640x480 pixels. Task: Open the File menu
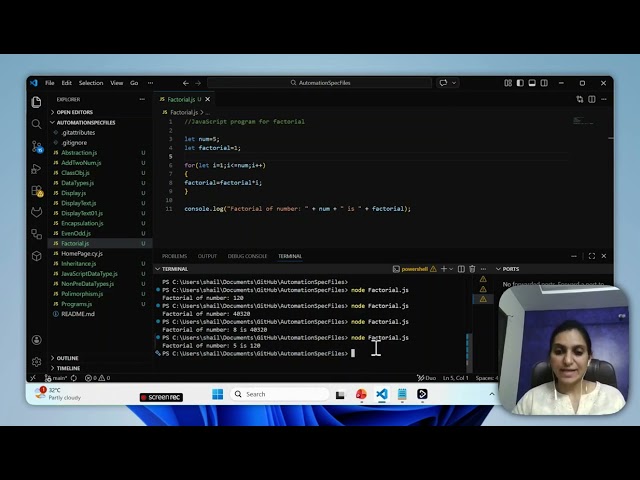50,83
